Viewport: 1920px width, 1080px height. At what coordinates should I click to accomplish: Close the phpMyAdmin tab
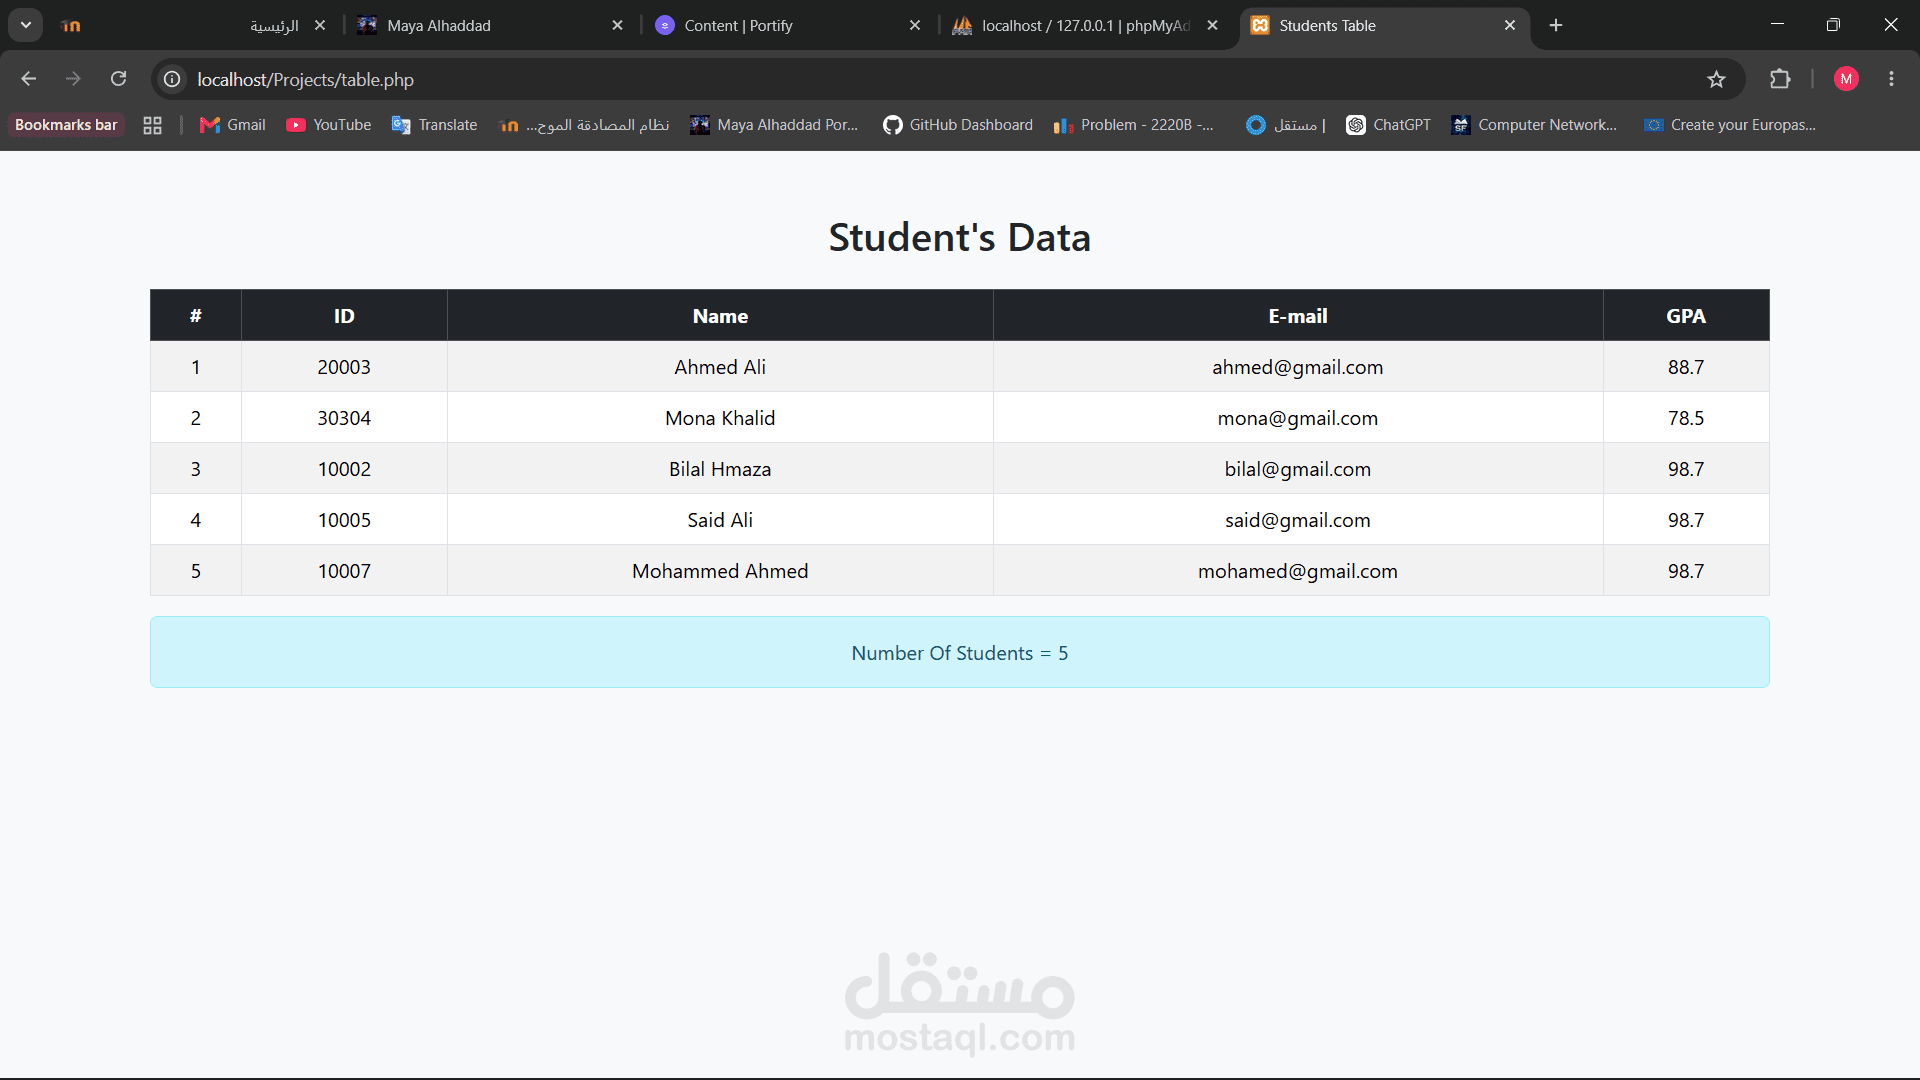tap(1212, 26)
